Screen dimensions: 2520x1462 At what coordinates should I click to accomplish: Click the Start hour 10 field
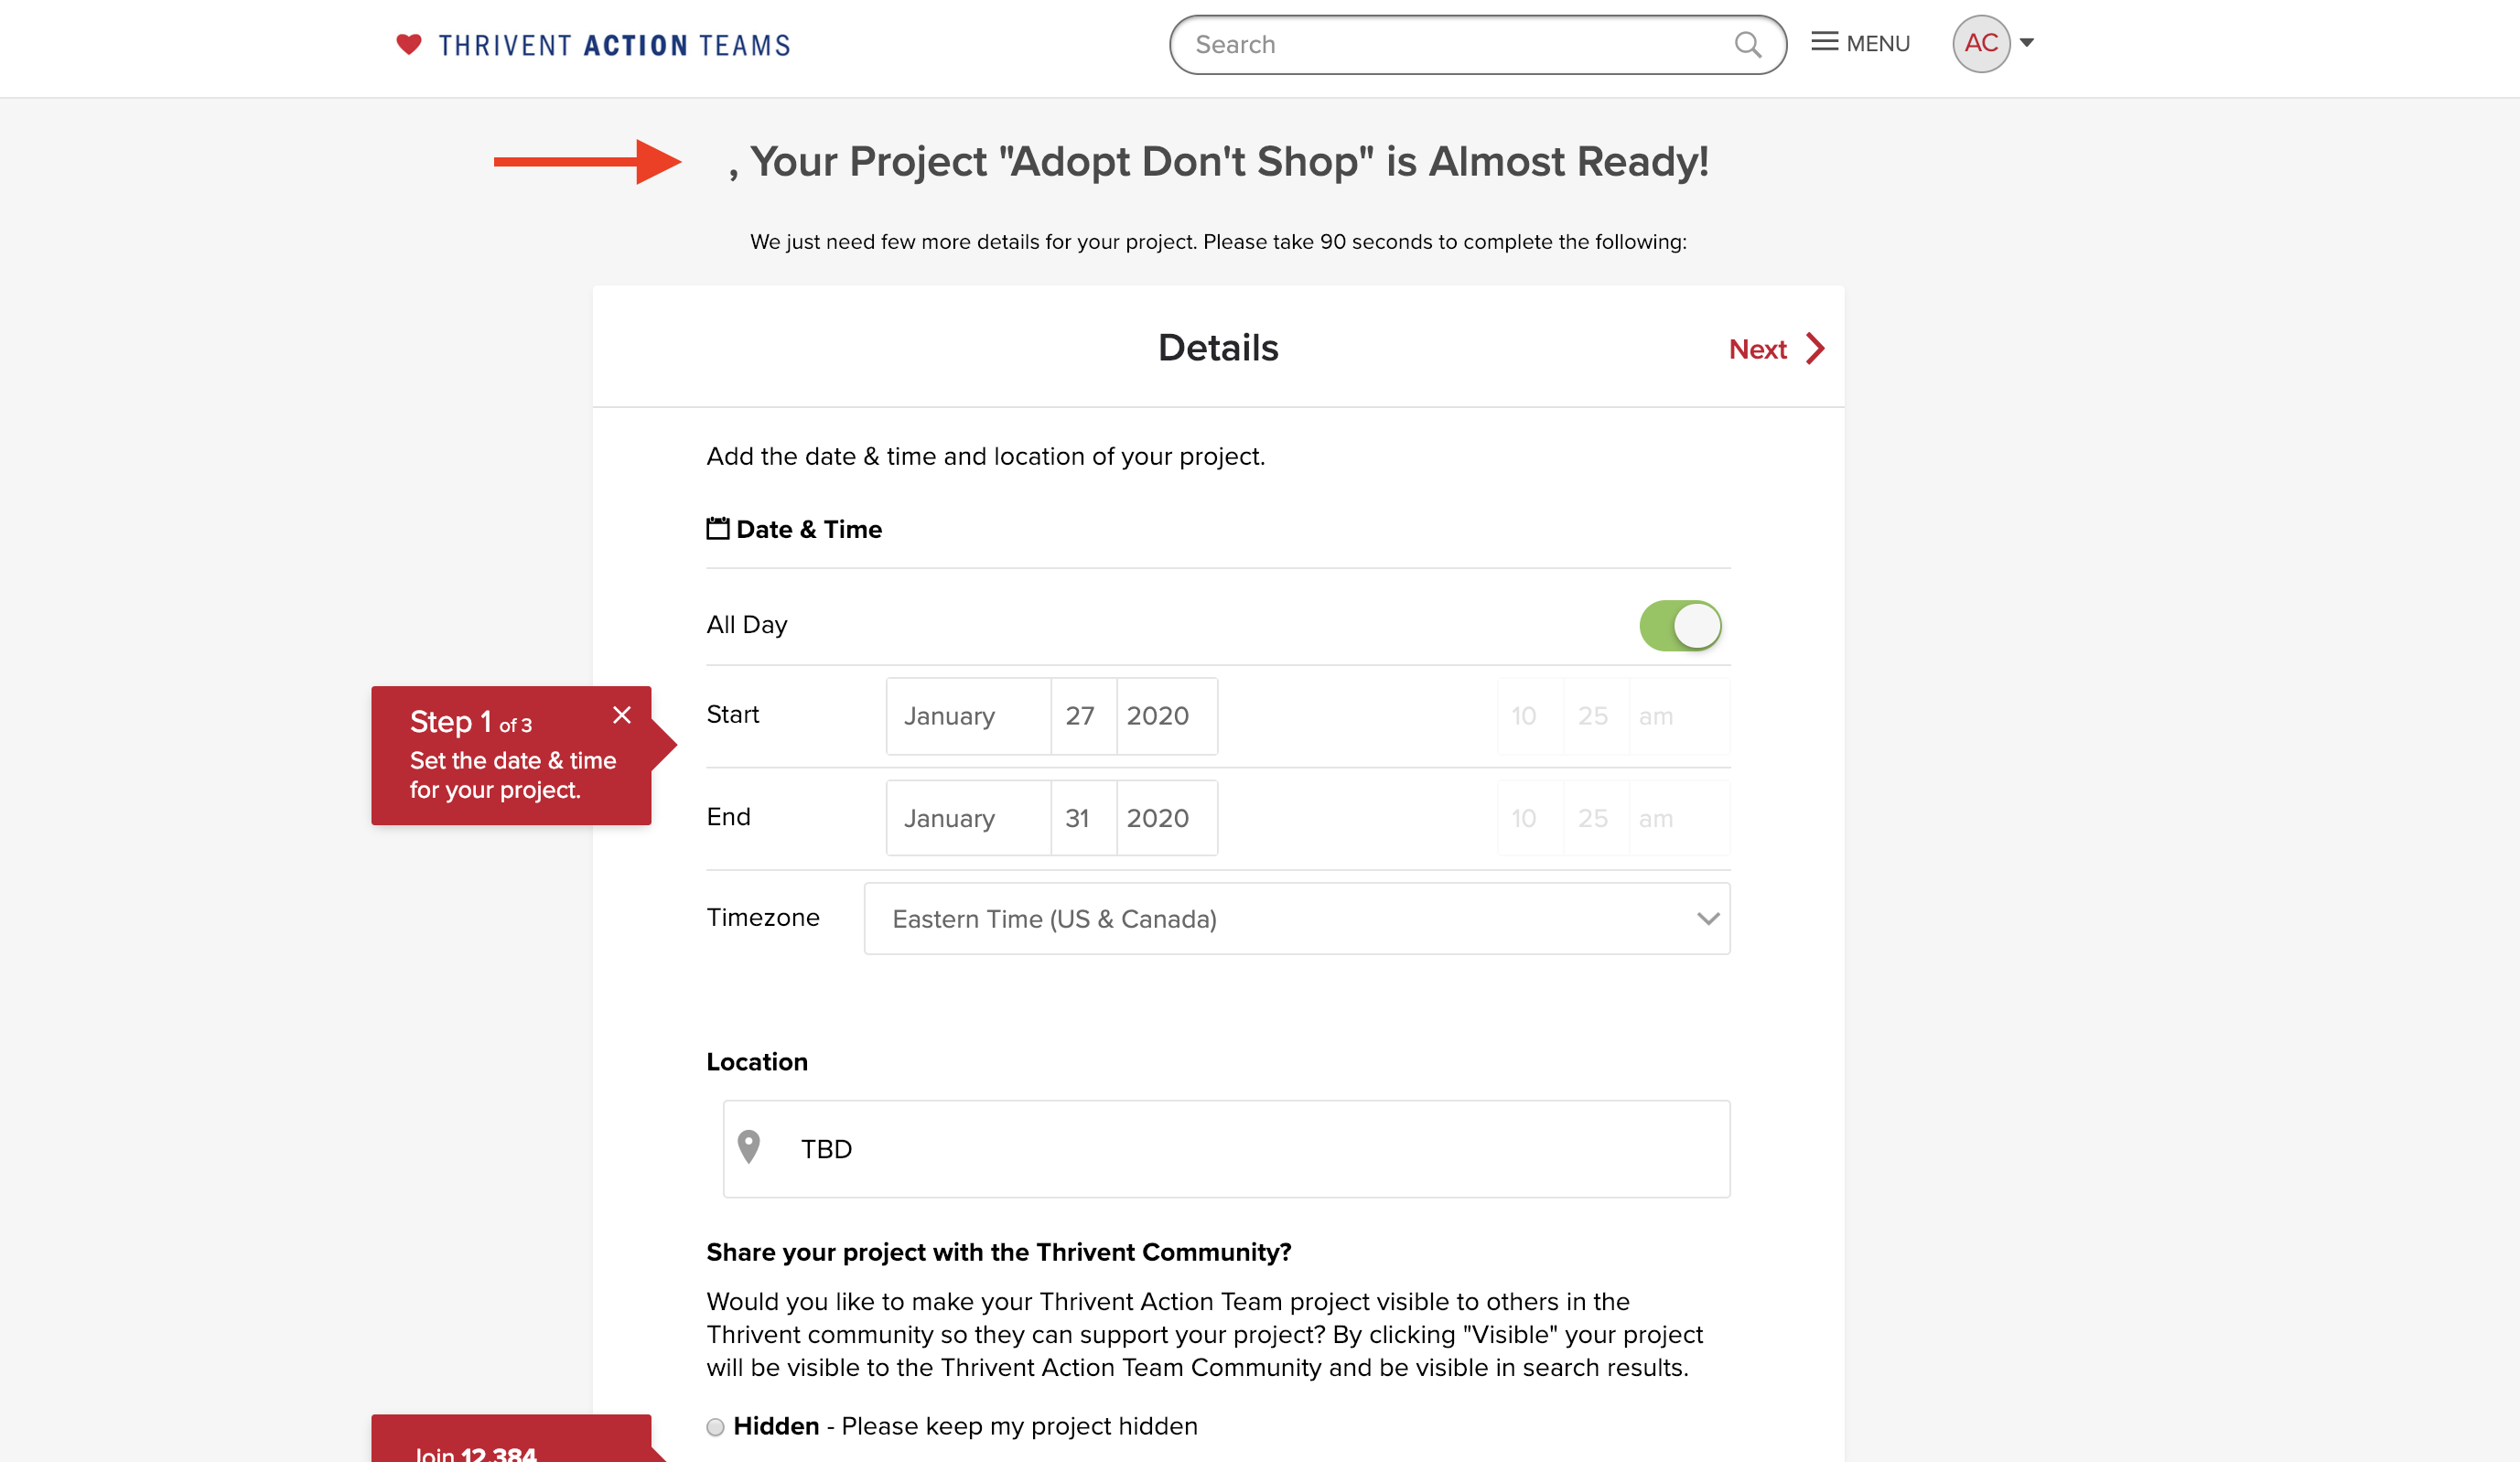1530,716
